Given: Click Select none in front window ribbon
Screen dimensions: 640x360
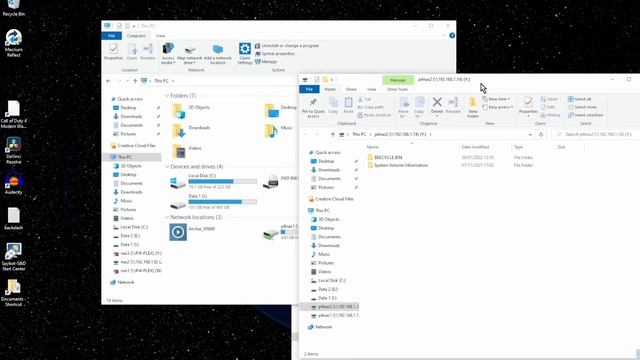Looking at the screenshot, I should pyautogui.click(x=582, y=107).
